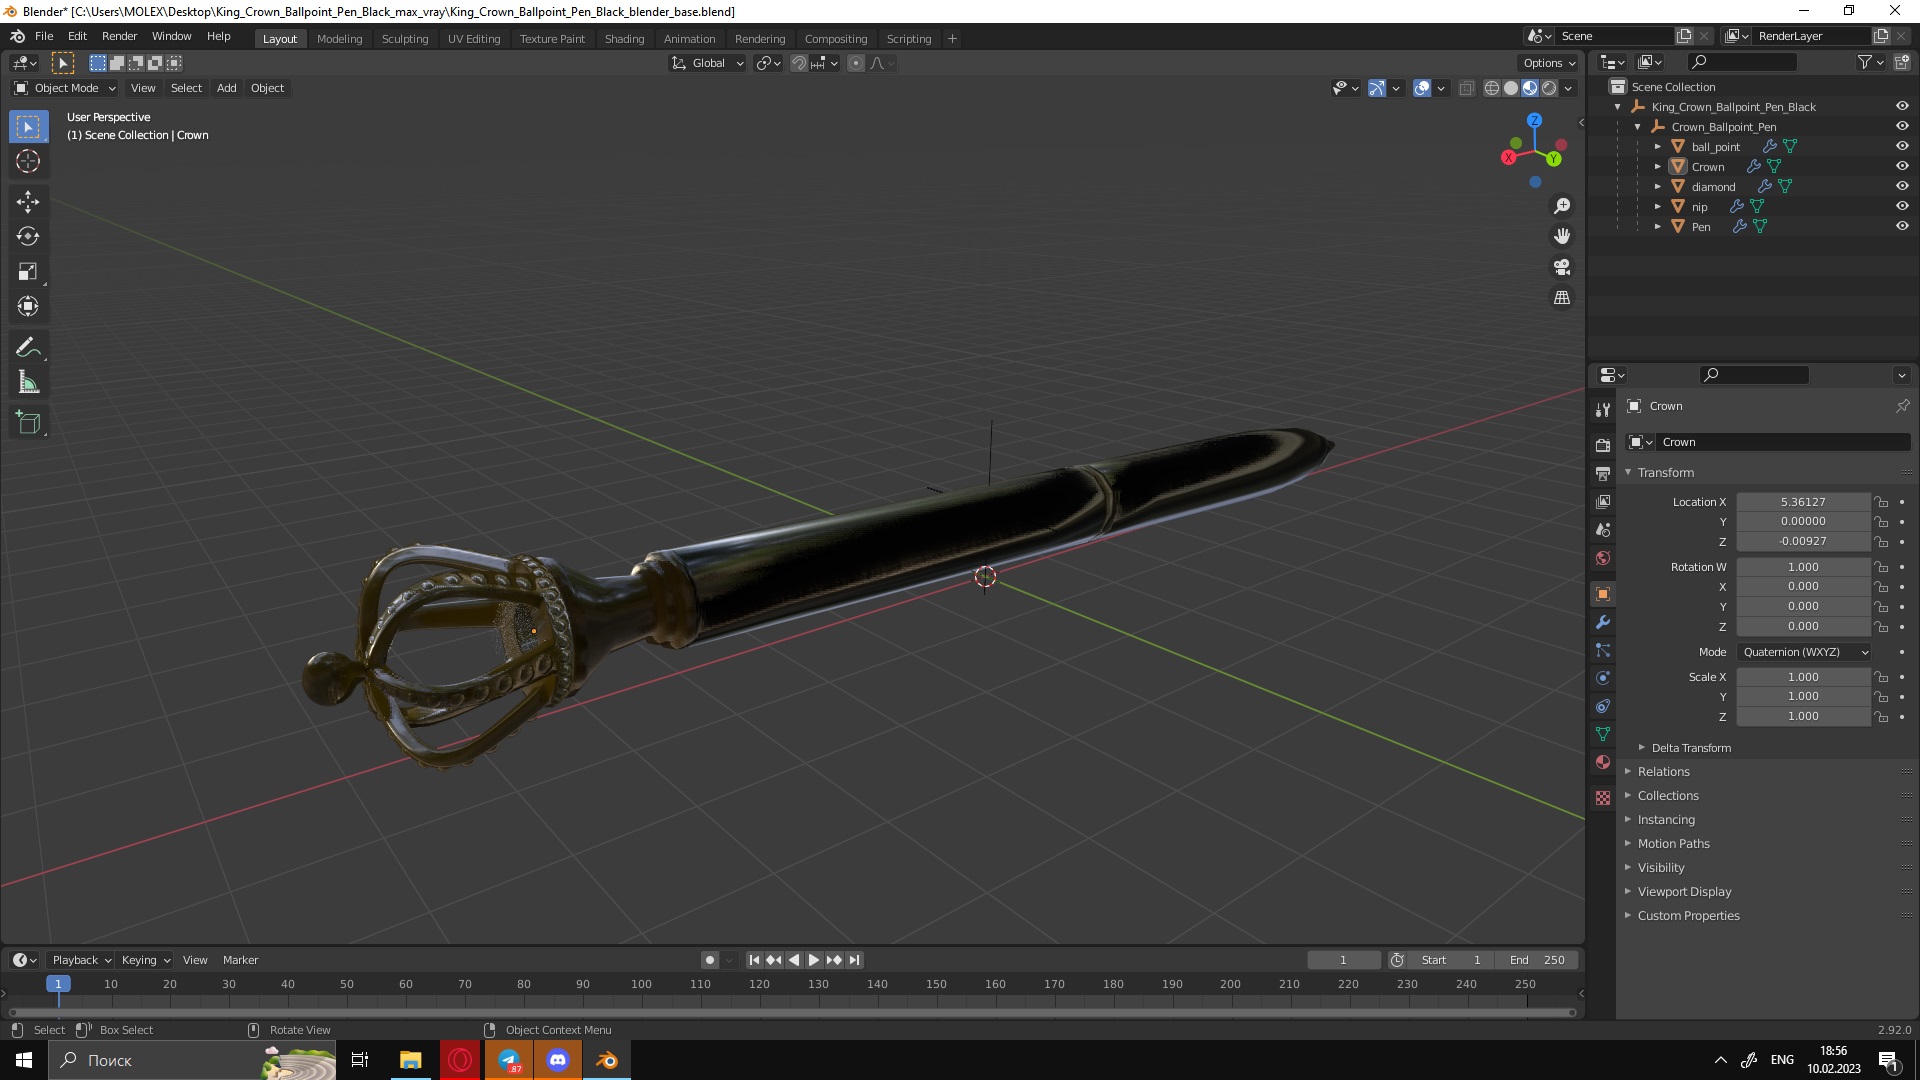This screenshot has width=1920, height=1080.
Task: Click the Location X value field
Action: tap(1803, 502)
